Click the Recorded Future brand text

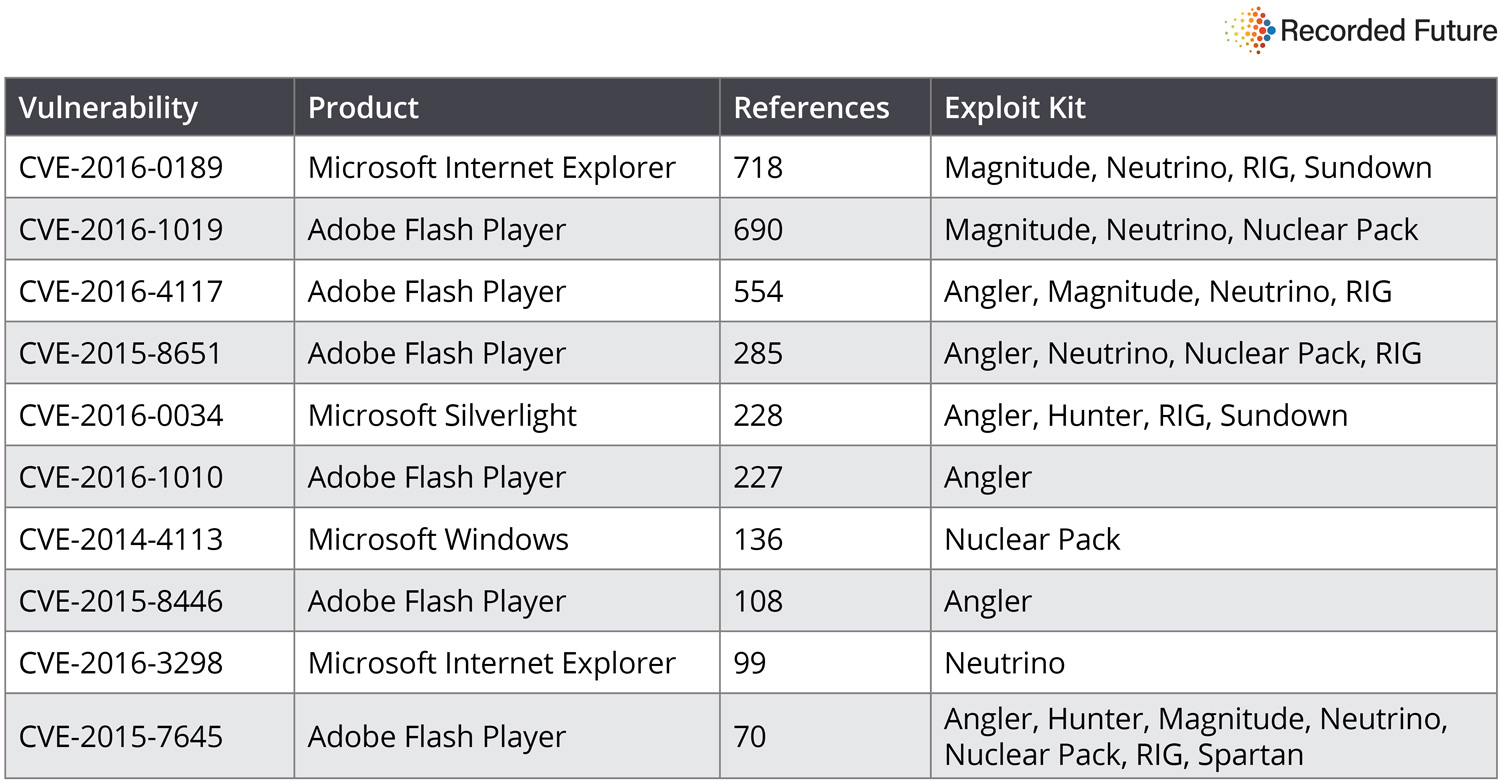[x=1387, y=31]
